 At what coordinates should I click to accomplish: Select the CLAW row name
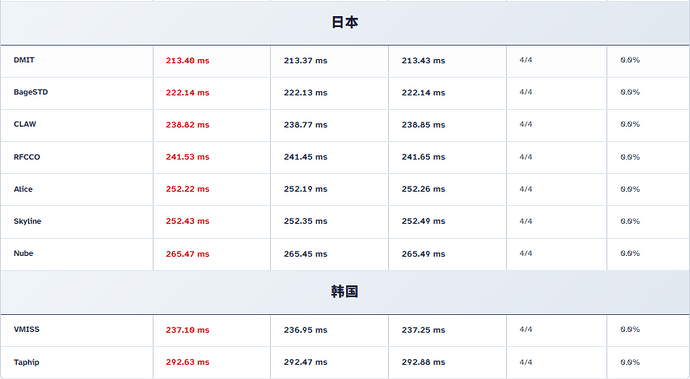pos(25,124)
